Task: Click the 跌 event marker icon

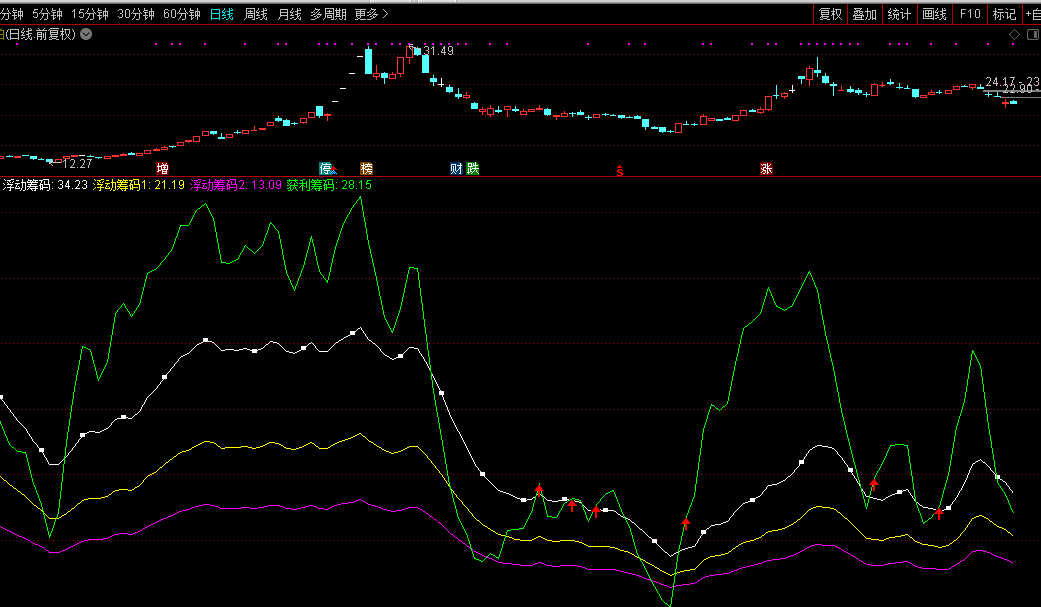Action: [x=472, y=168]
